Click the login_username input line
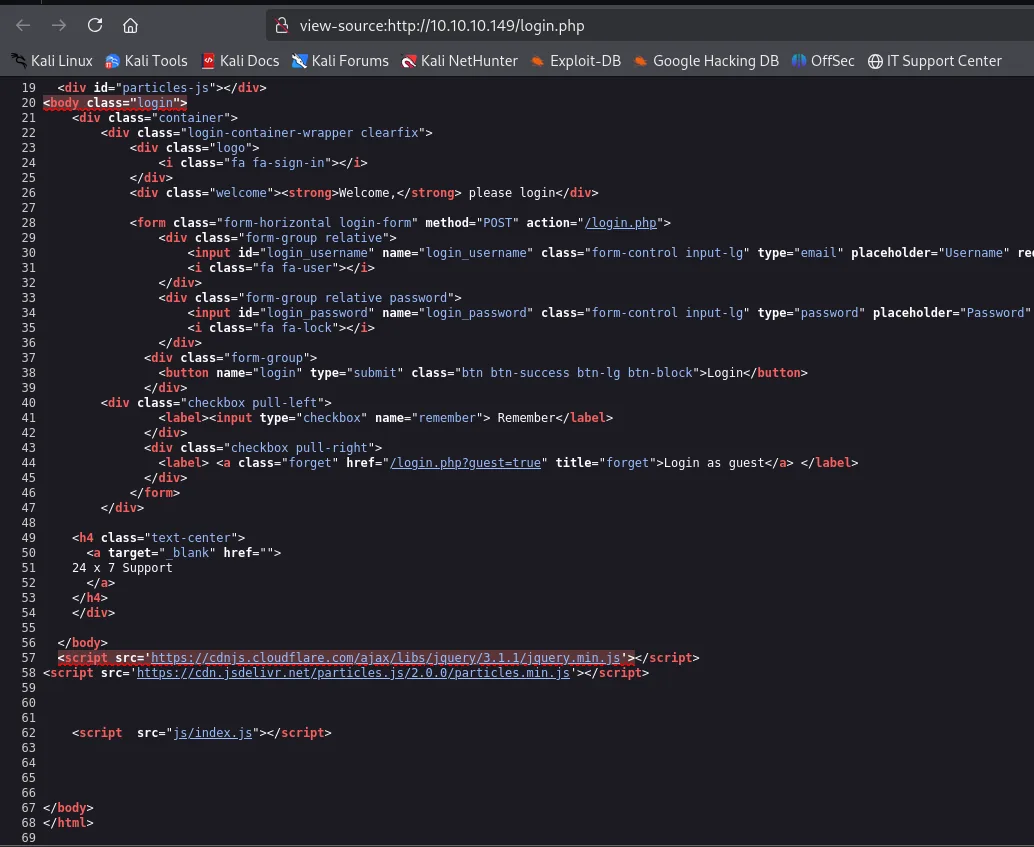 coord(611,253)
